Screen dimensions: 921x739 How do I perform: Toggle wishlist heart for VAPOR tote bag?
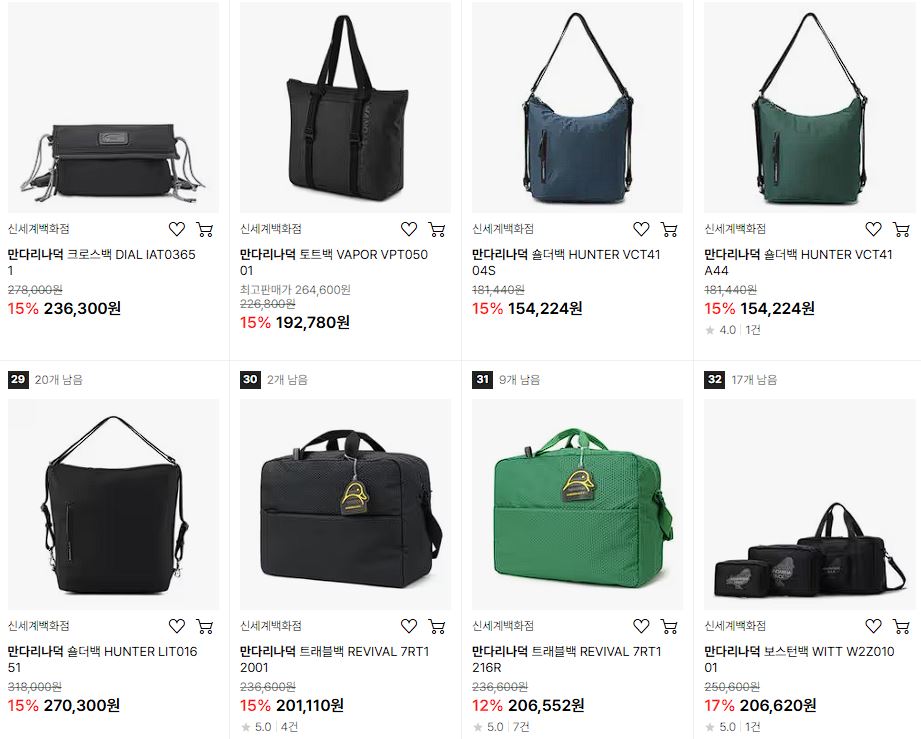tap(409, 229)
